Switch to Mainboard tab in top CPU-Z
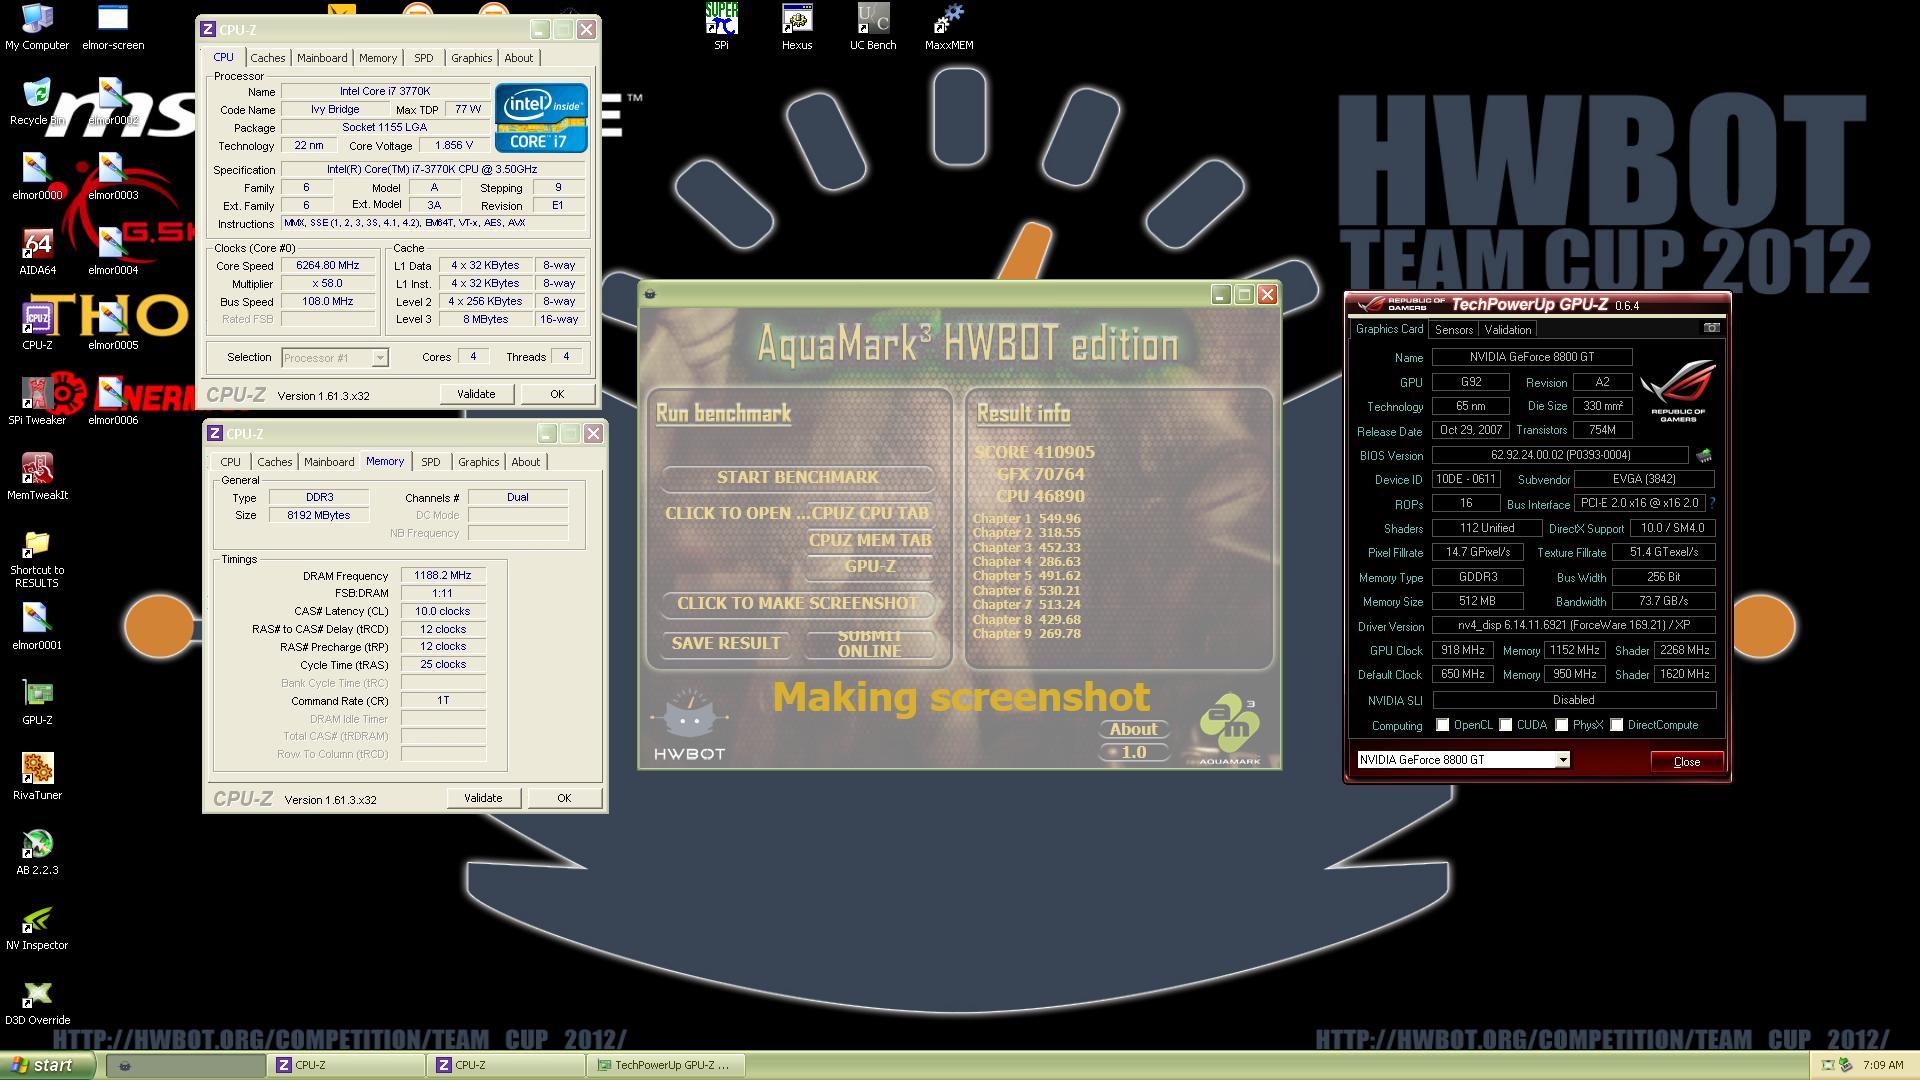 [322, 58]
